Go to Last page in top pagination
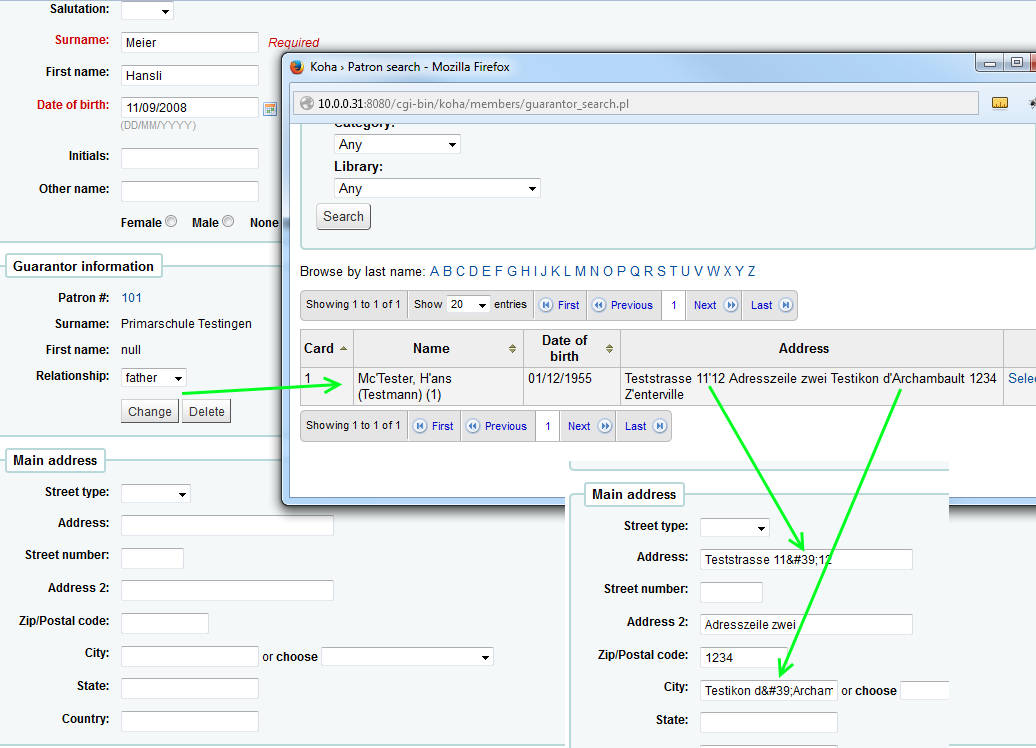This screenshot has height=748, width=1036. (771, 305)
